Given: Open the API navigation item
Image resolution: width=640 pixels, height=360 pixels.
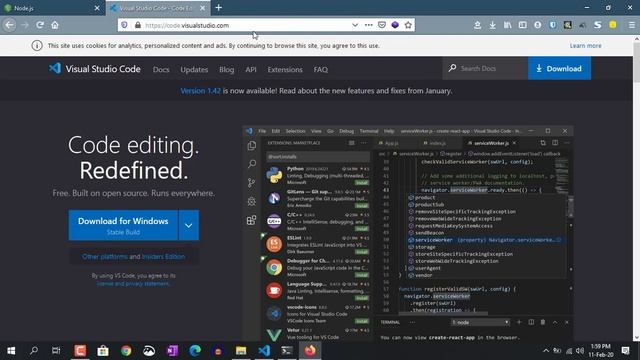Looking at the screenshot, I should click(251, 69).
